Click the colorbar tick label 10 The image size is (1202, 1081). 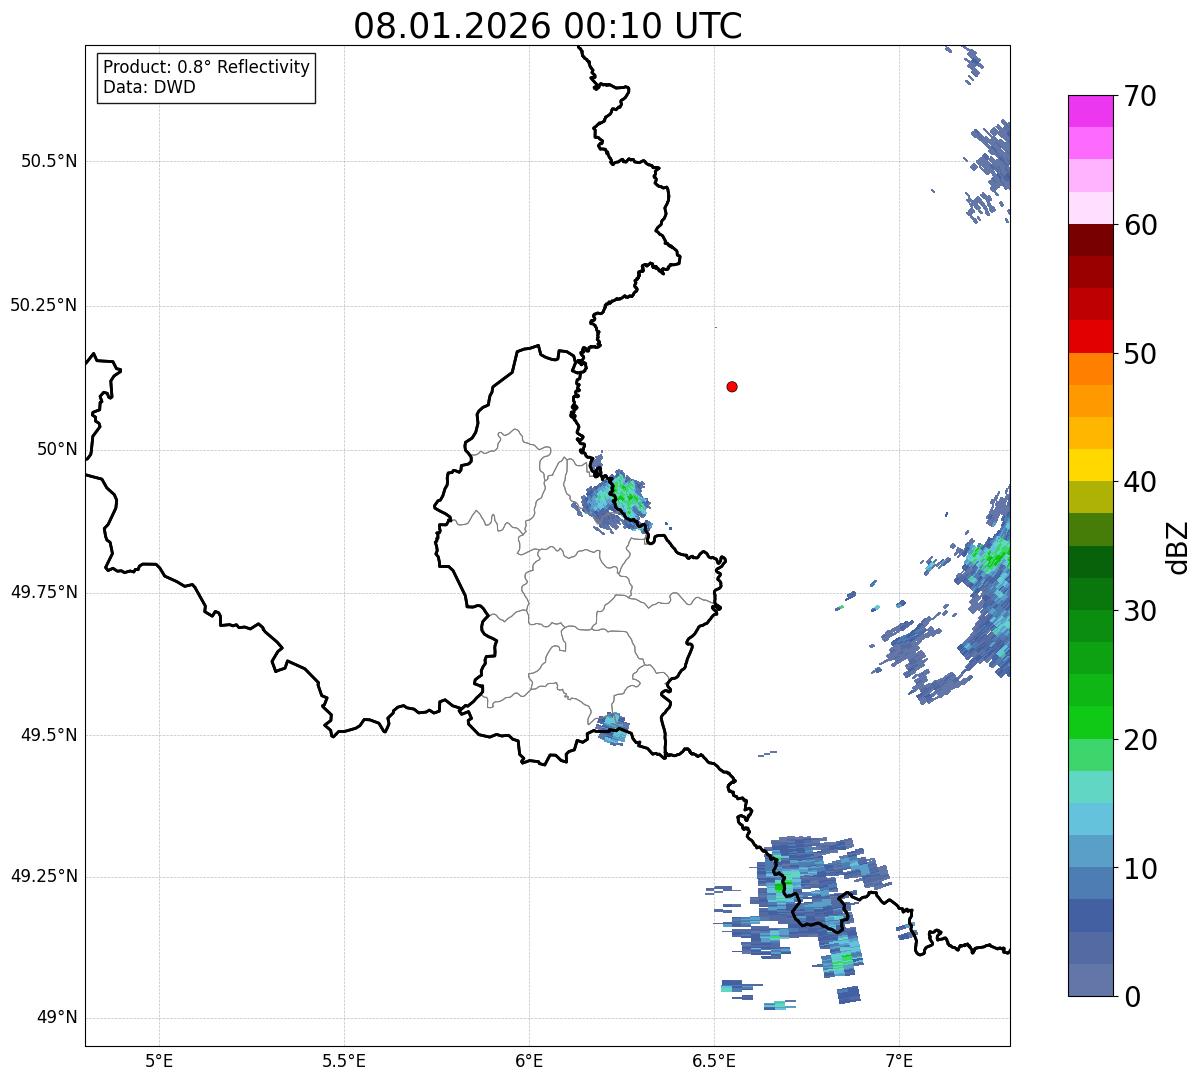(x=1140, y=868)
